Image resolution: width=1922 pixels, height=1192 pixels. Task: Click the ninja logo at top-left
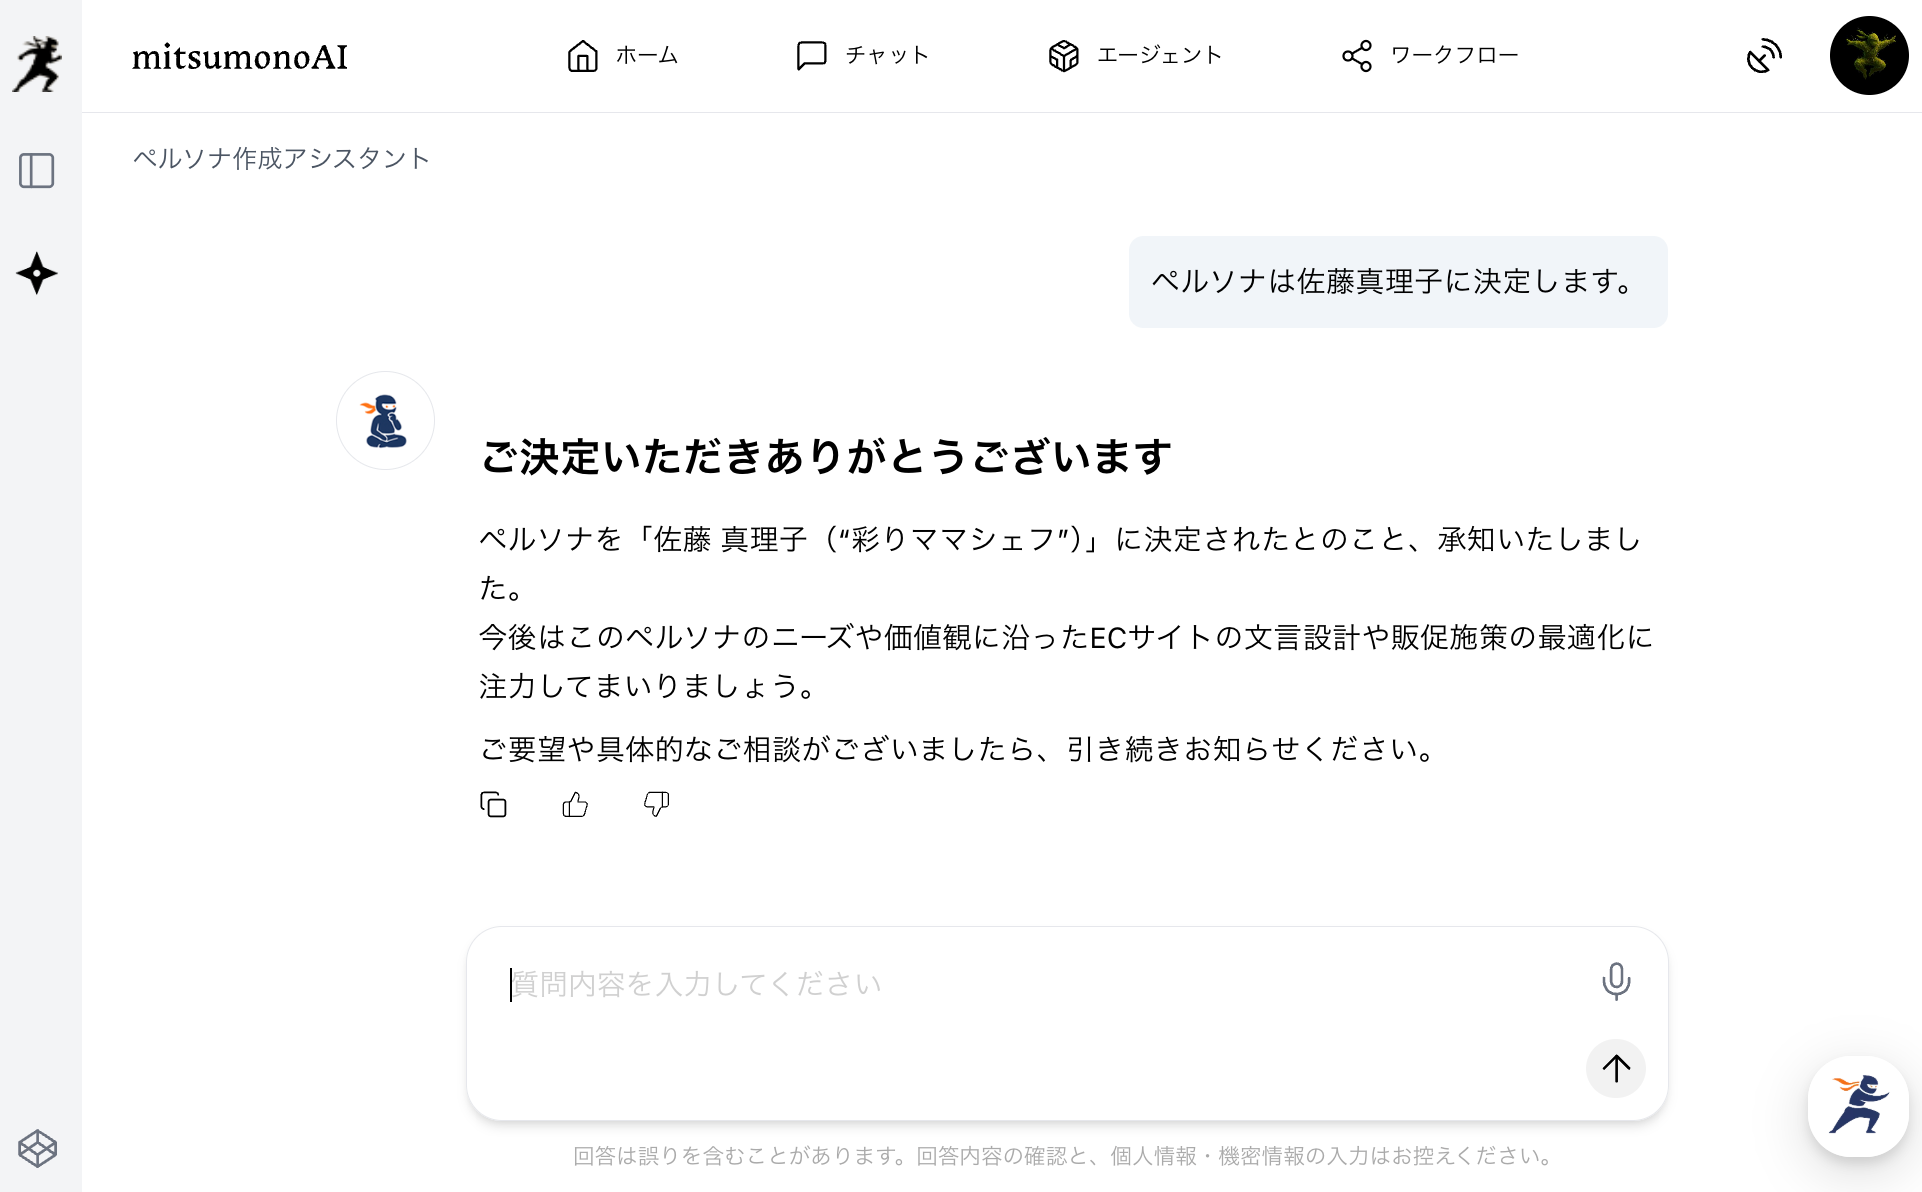click(38, 63)
